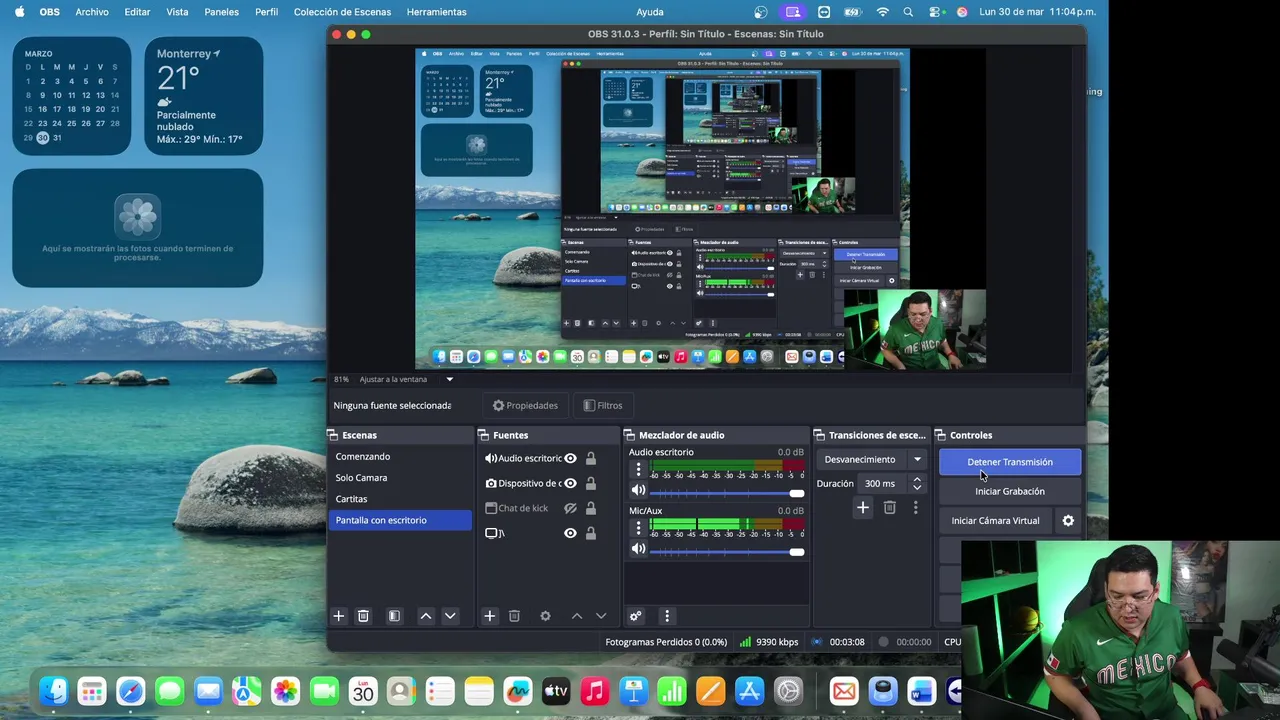Image resolution: width=1280 pixels, height=720 pixels.
Task: Mute the Audio escritorio channel
Action: (638, 491)
